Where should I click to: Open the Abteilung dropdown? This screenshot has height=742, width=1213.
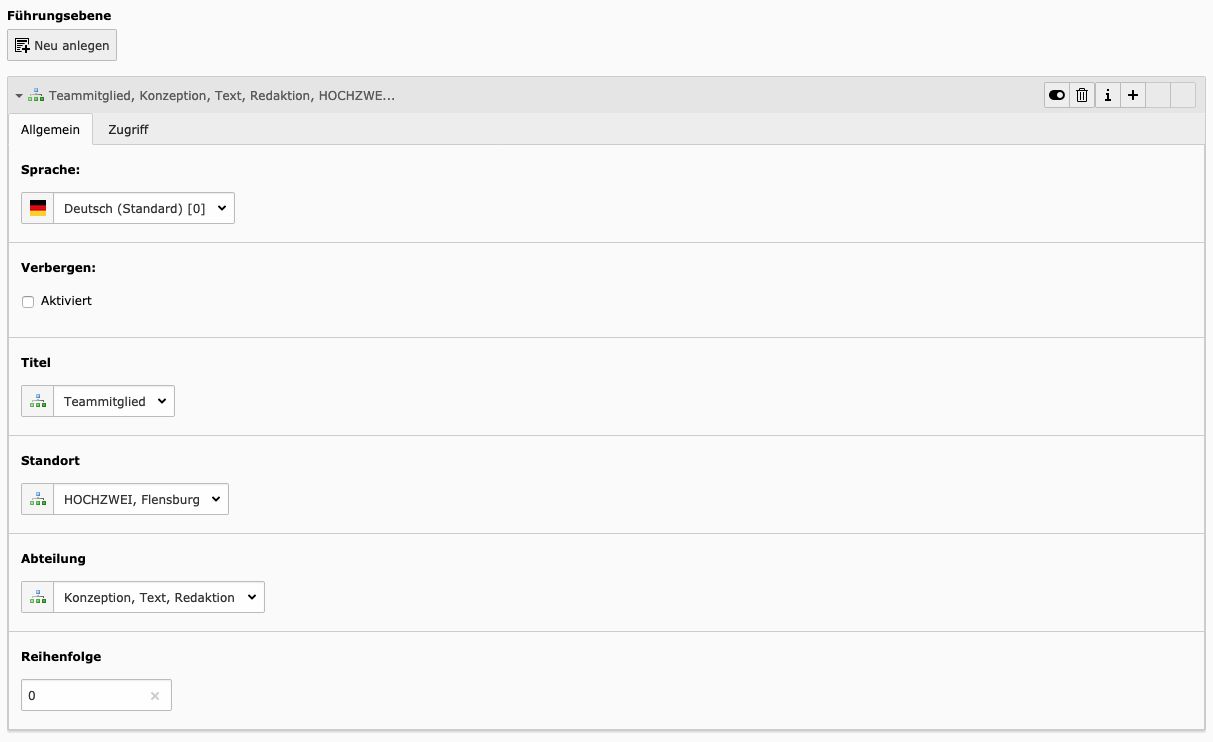[x=158, y=597]
